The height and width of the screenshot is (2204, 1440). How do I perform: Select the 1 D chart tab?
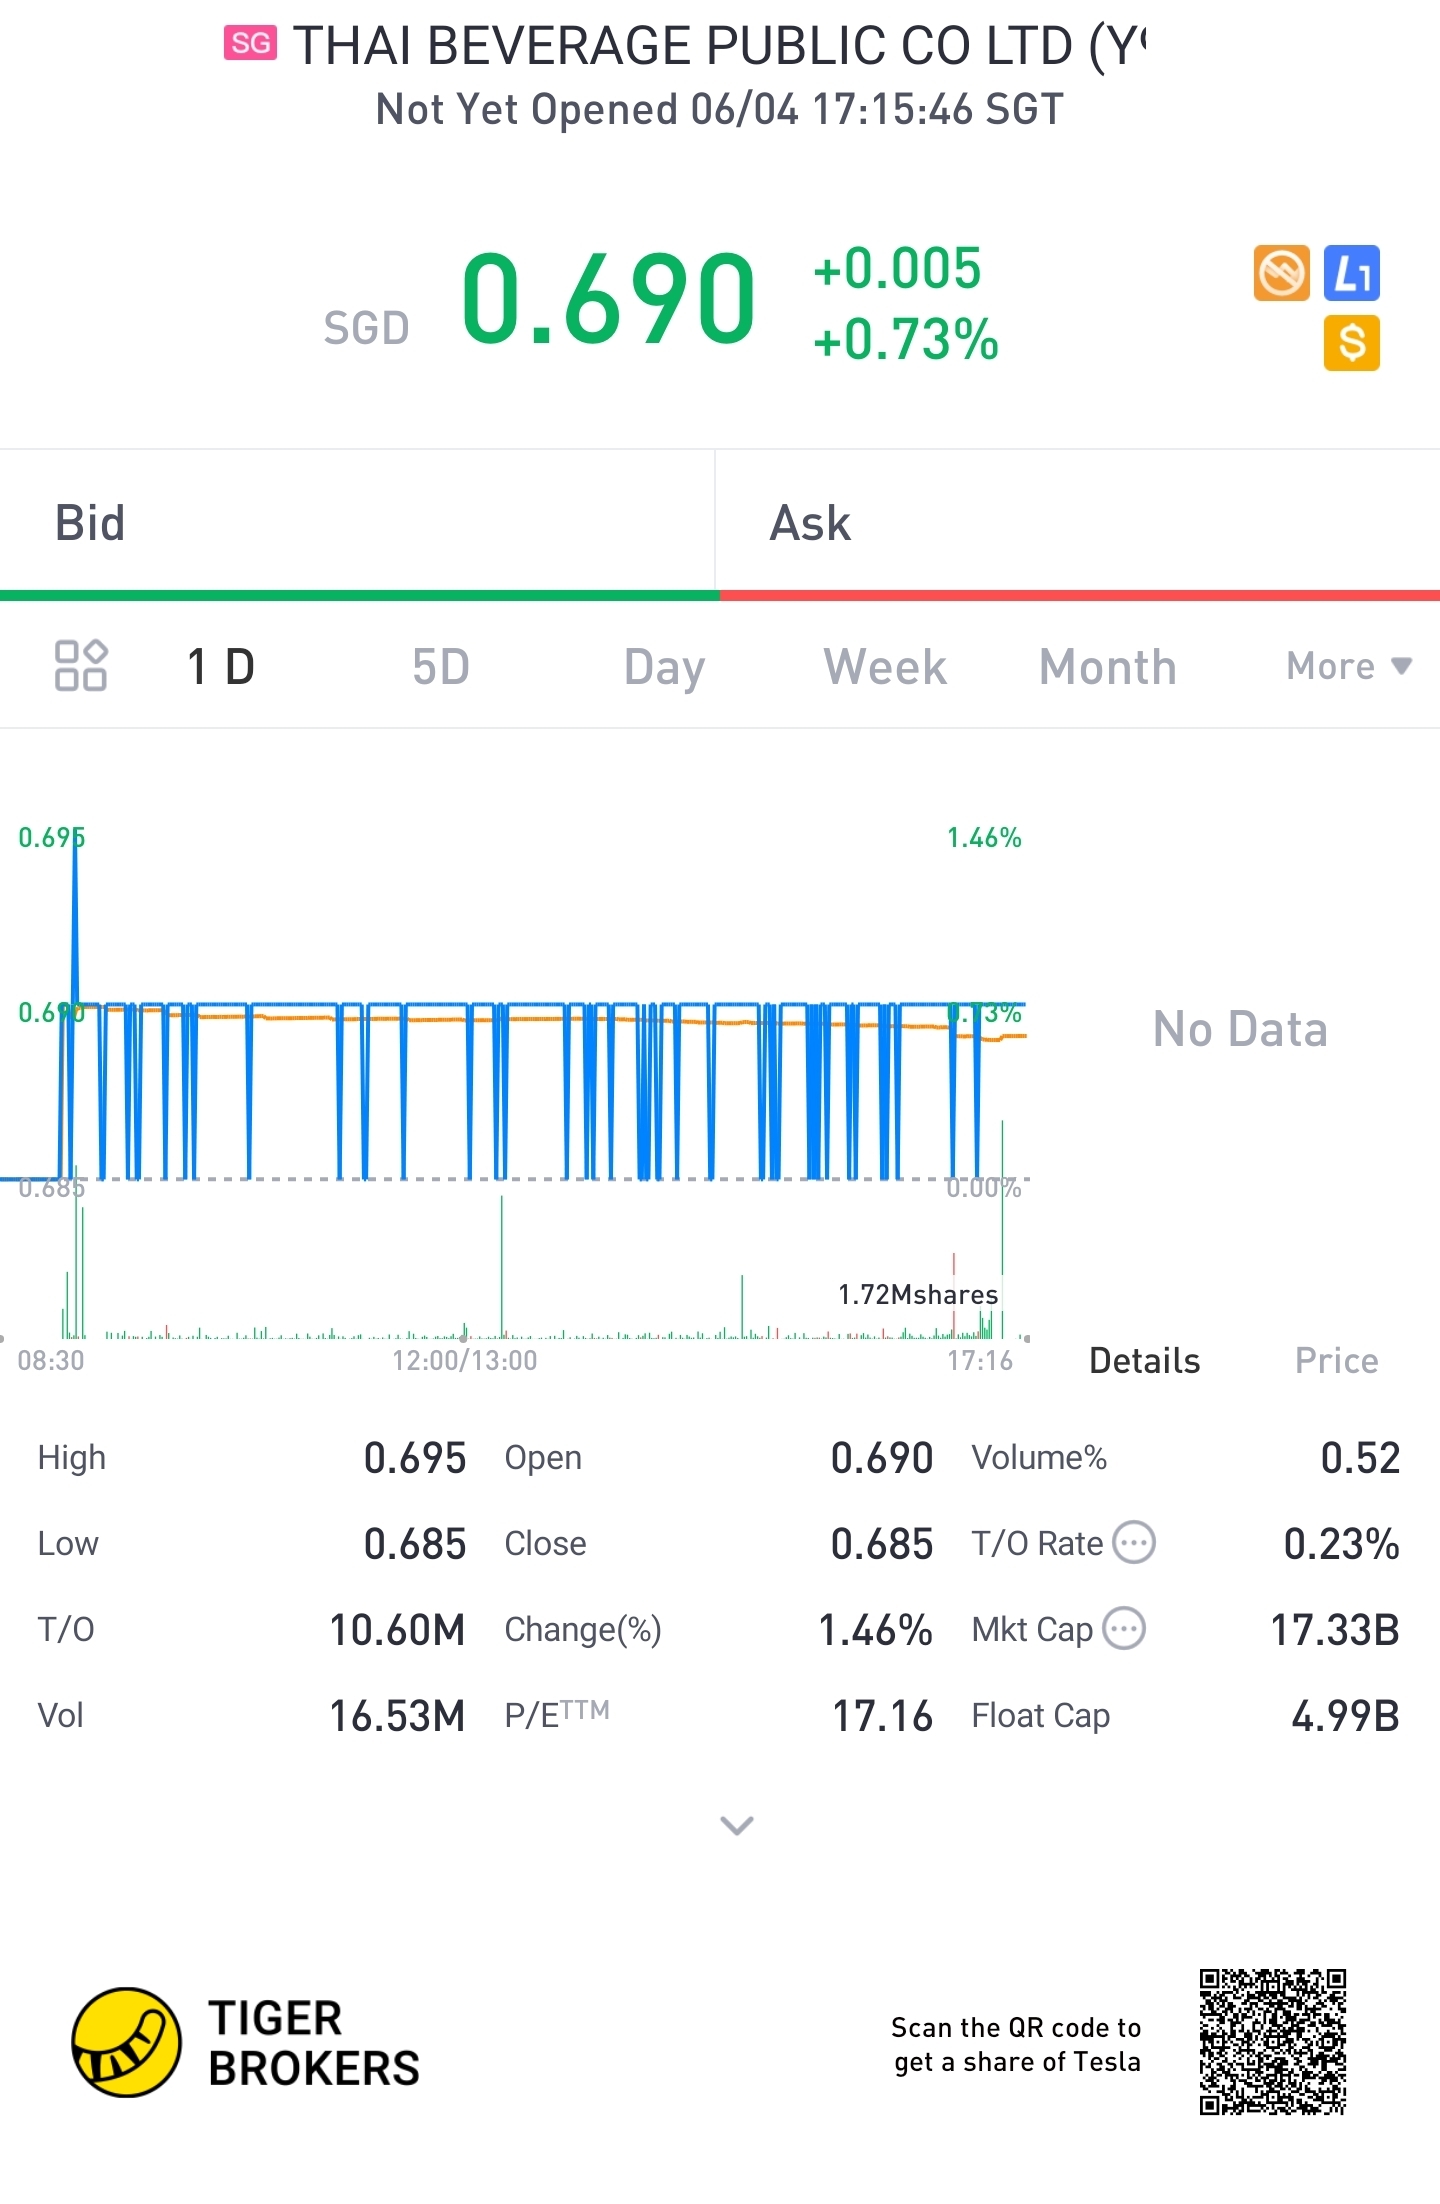(x=221, y=667)
